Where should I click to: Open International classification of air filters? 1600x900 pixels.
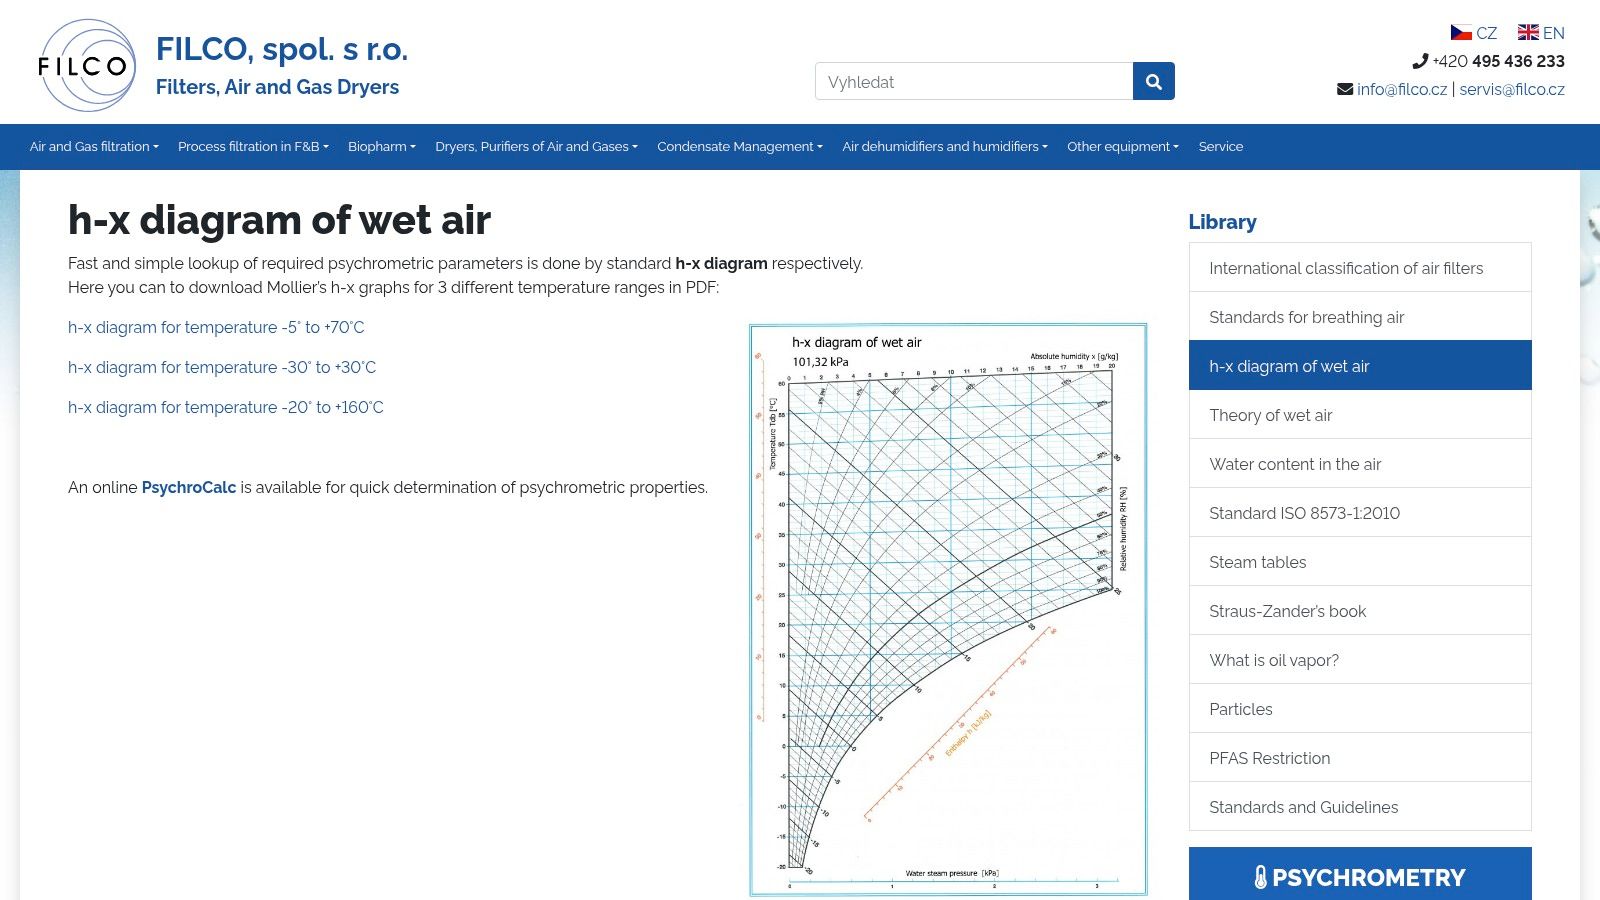pyautogui.click(x=1360, y=268)
